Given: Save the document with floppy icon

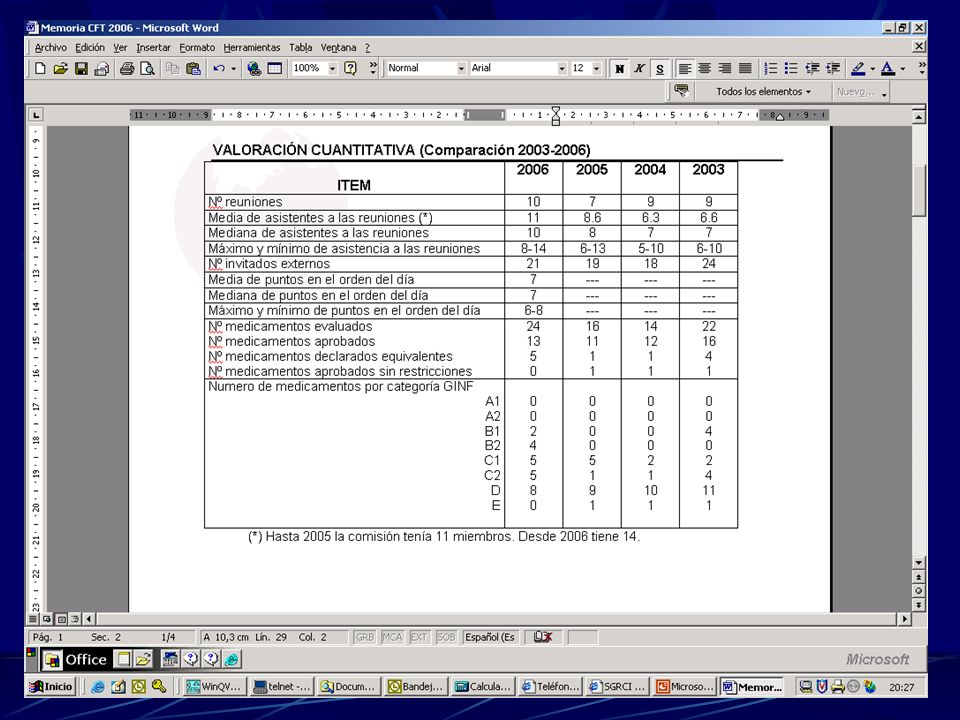Looking at the screenshot, I should (81, 69).
